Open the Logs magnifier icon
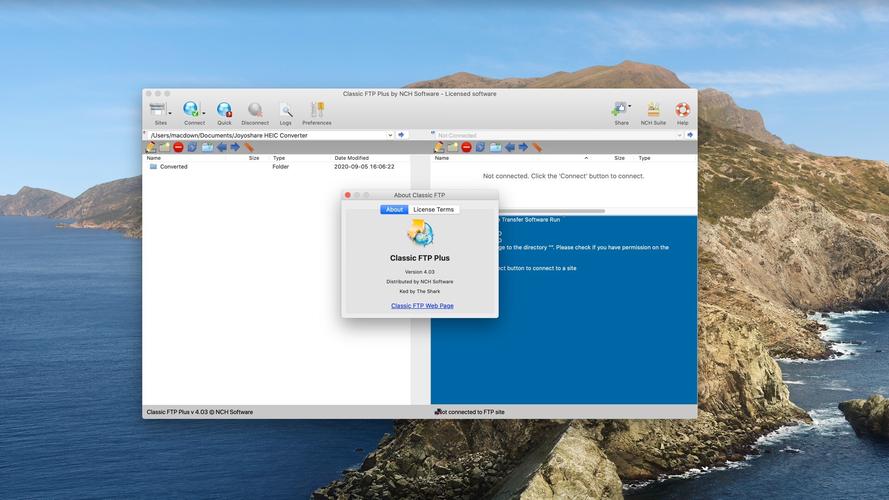 click(x=286, y=110)
